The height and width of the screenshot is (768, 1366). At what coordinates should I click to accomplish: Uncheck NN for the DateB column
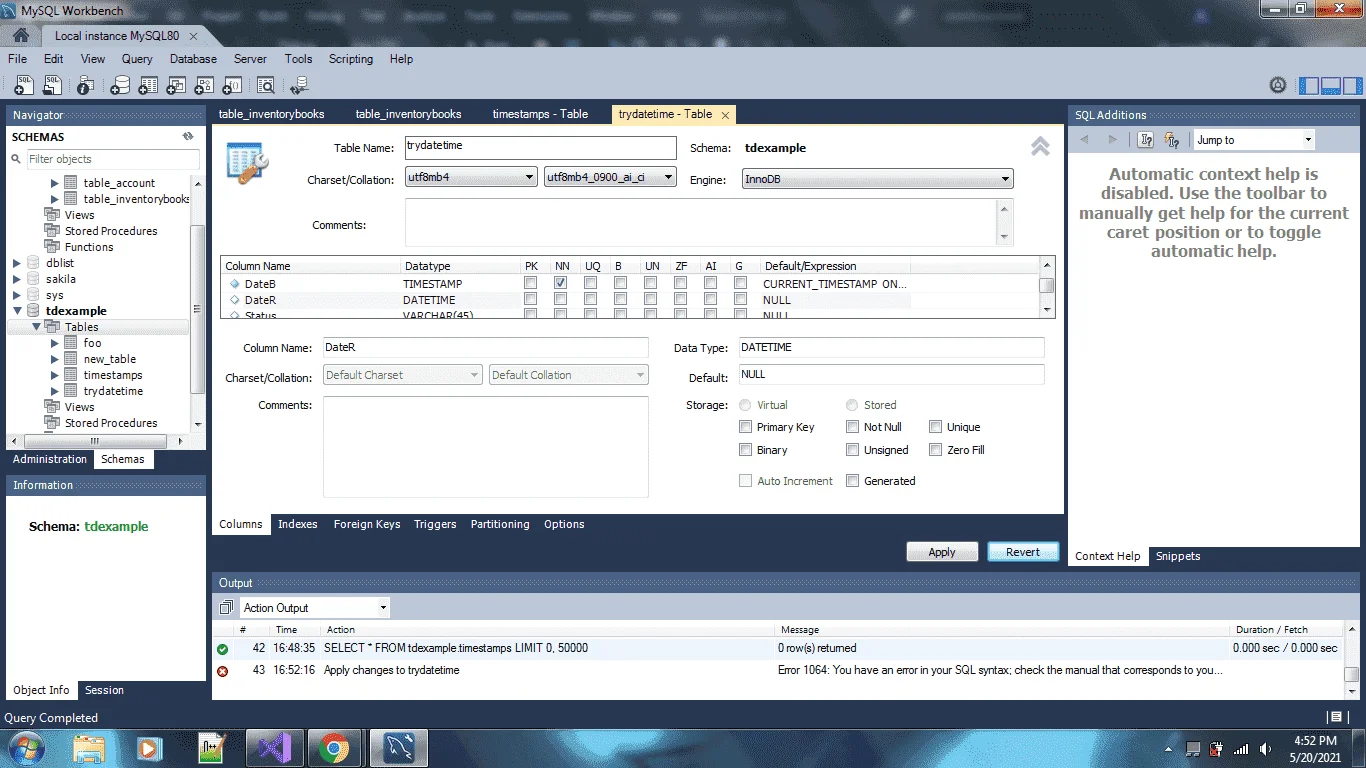(x=561, y=284)
